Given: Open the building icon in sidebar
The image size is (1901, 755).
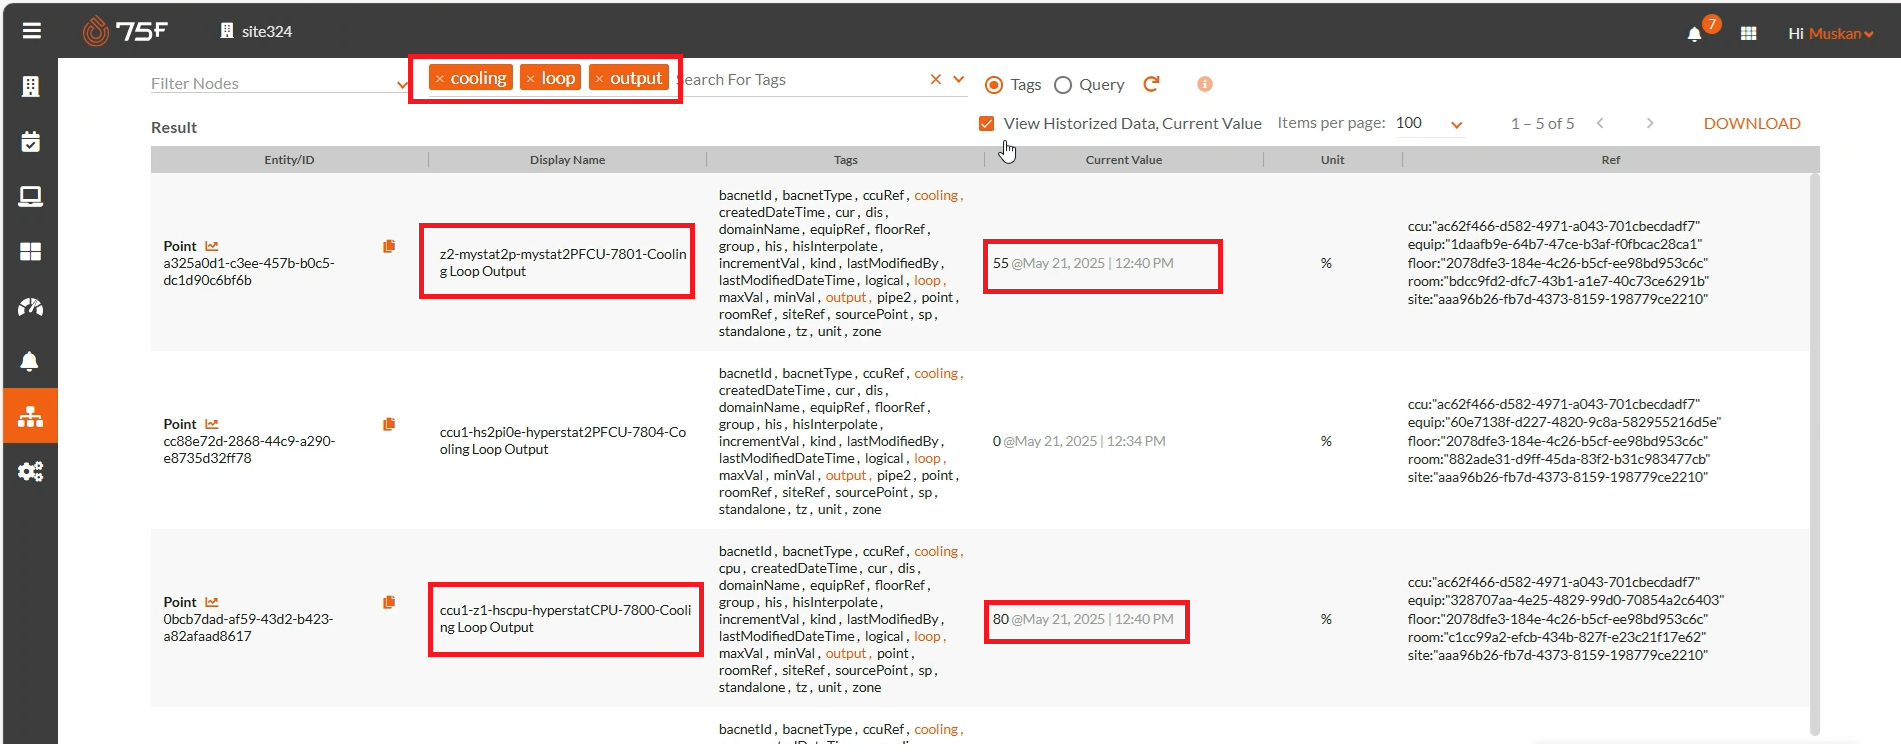Looking at the screenshot, I should point(30,87).
